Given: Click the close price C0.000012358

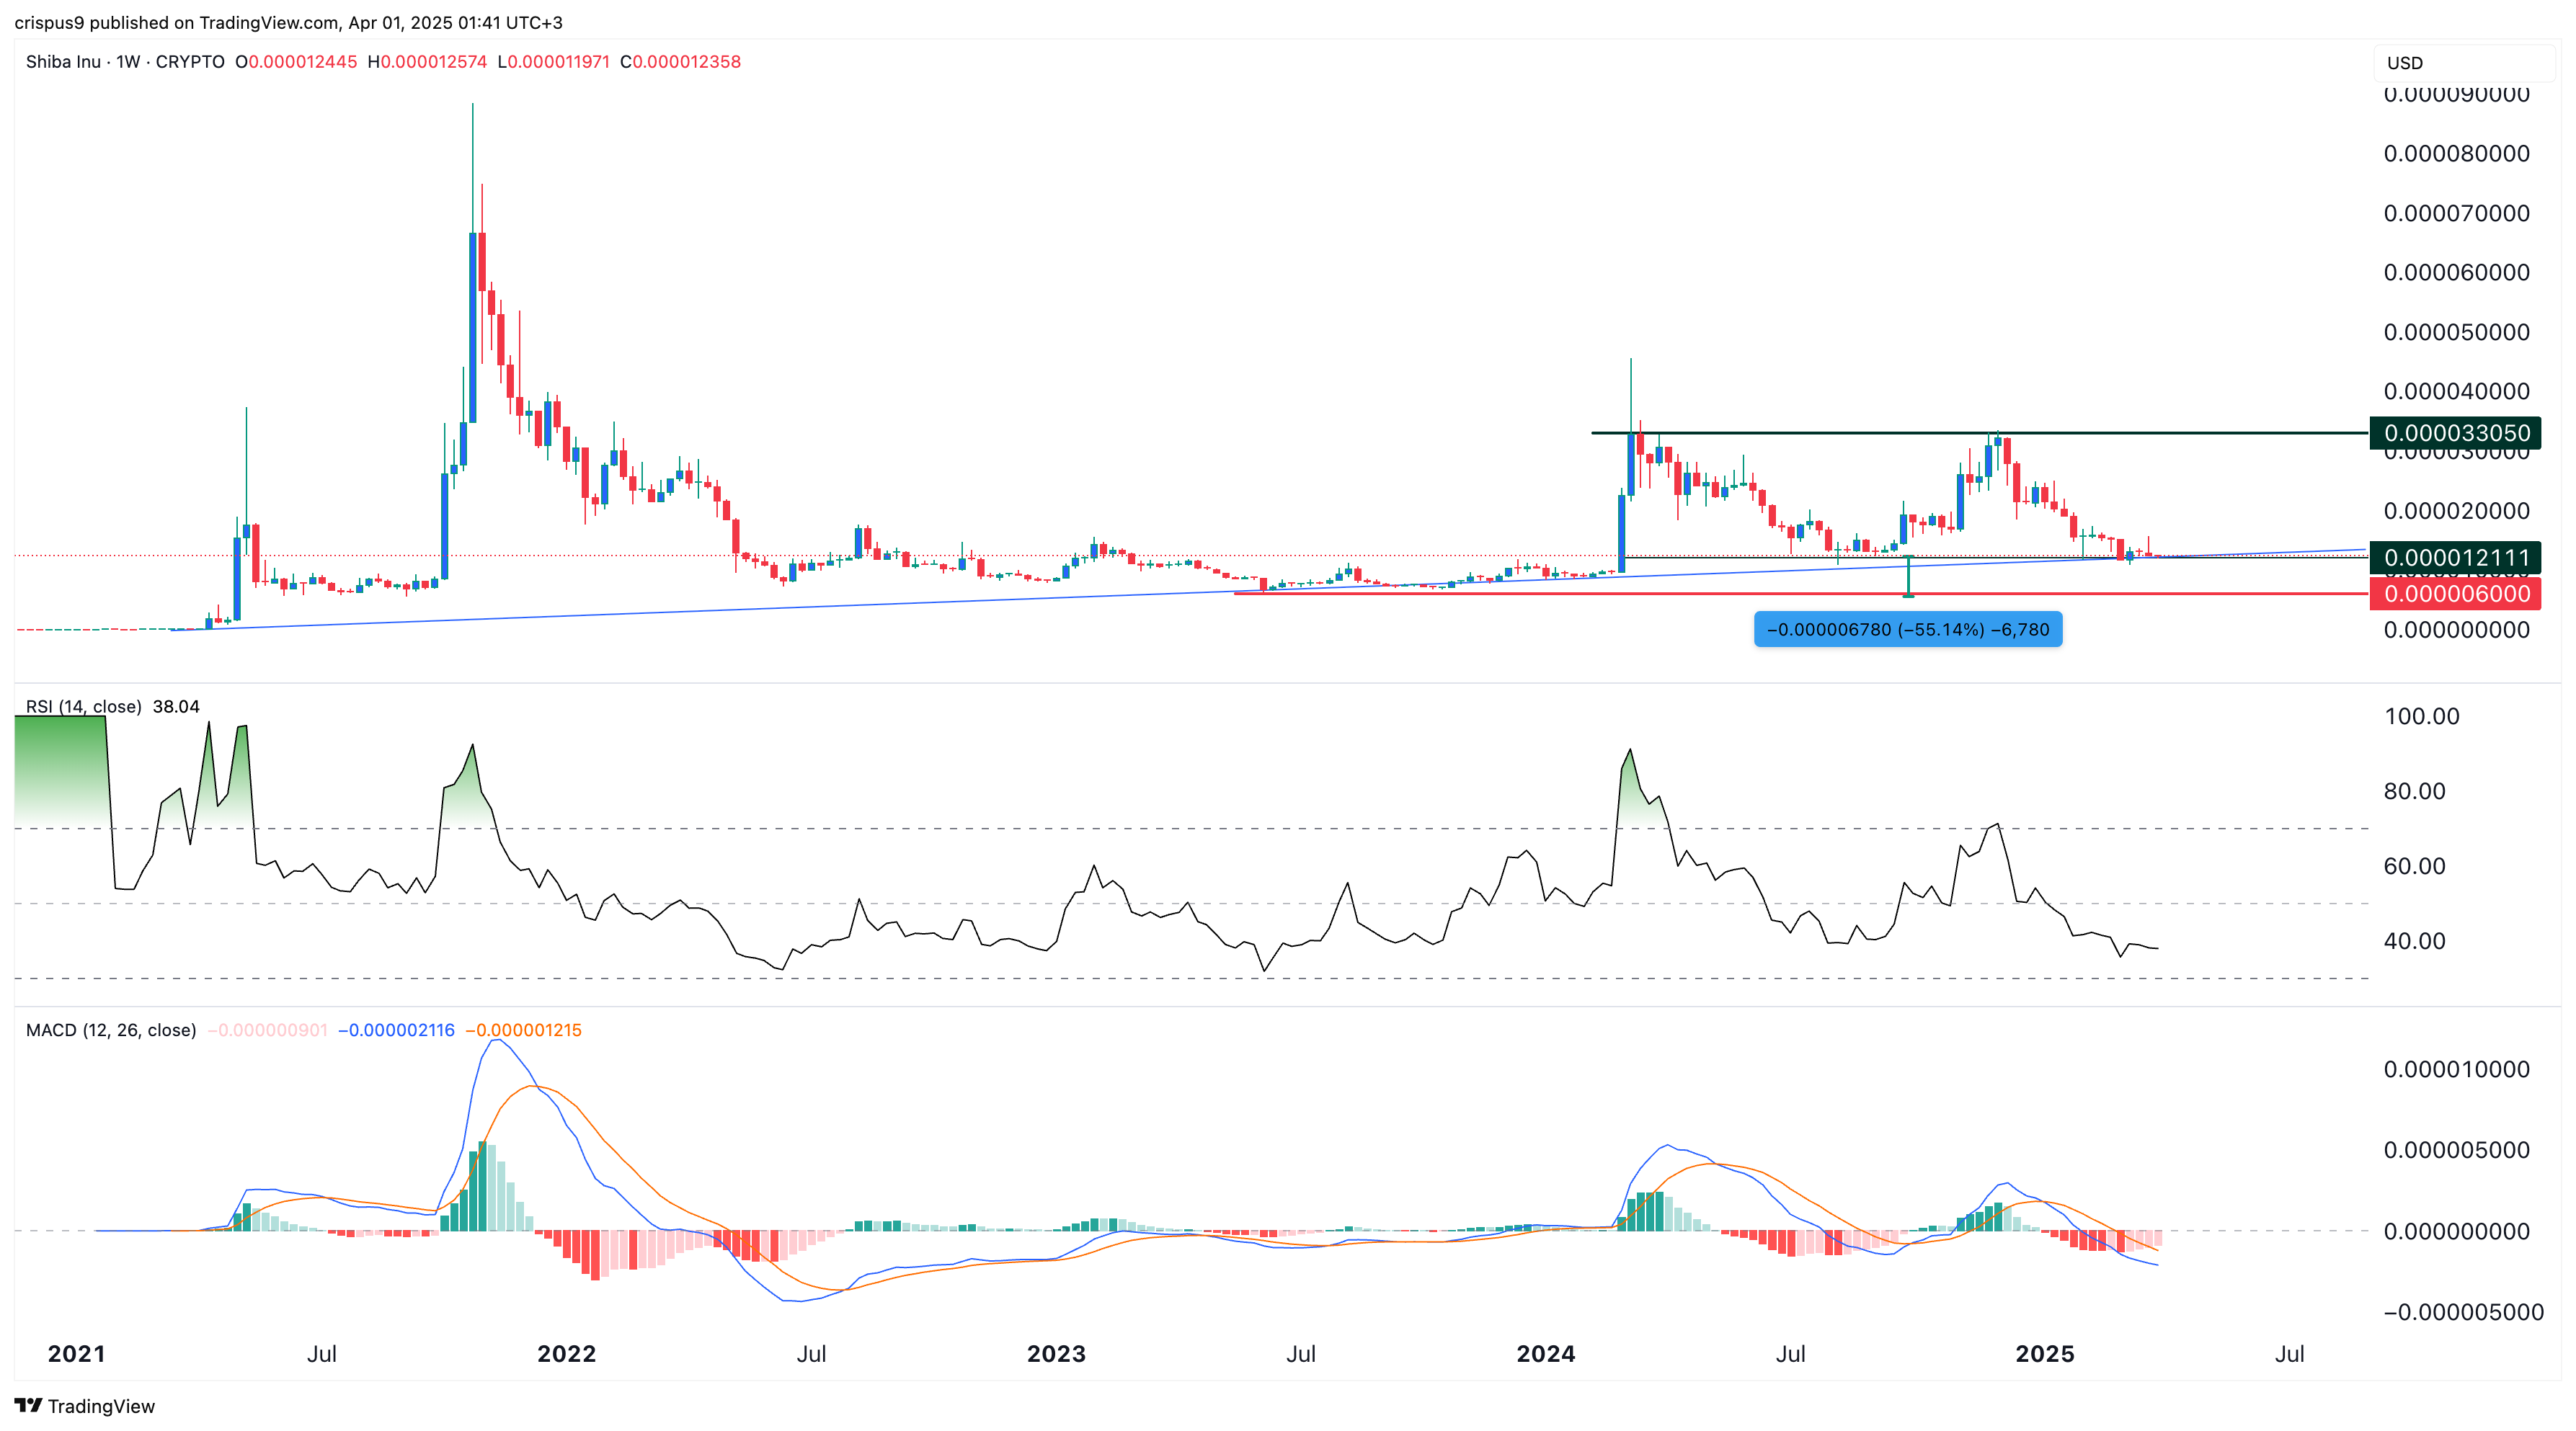Looking at the screenshot, I should click(x=680, y=62).
